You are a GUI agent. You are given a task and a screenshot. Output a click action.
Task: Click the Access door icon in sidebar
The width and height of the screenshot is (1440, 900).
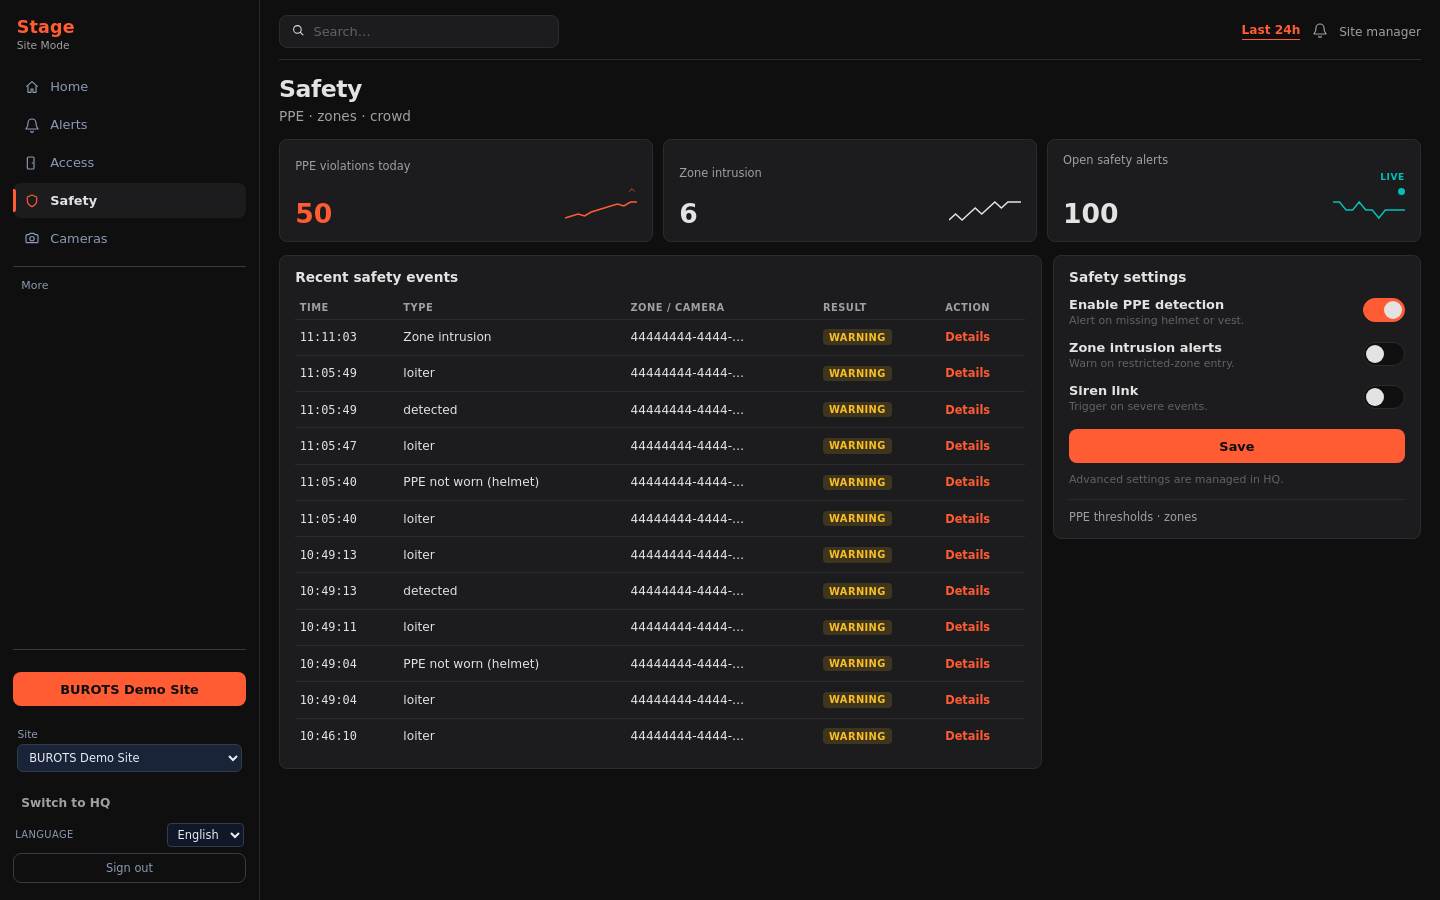(x=32, y=163)
